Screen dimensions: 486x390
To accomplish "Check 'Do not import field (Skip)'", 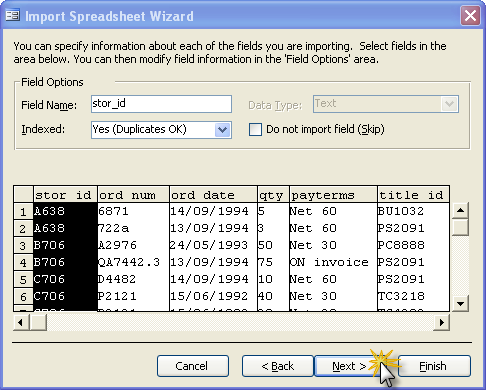I will pyautogui.click(x=255, y=129).
